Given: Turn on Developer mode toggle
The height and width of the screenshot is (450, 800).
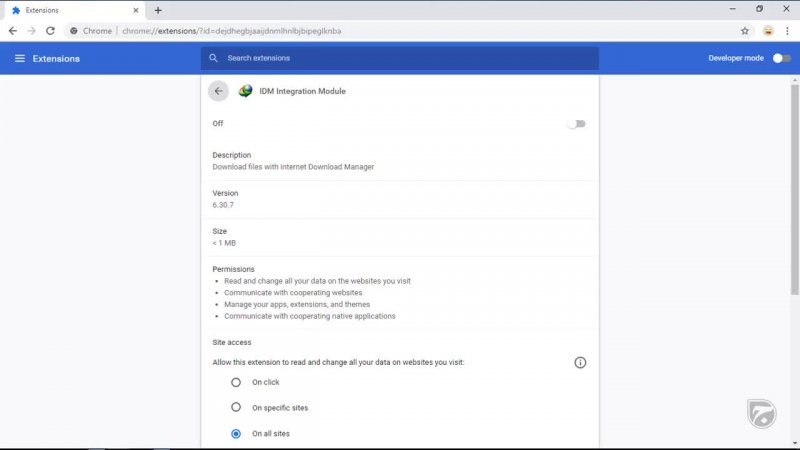Looking at the screenshot, I should [781, 59].
